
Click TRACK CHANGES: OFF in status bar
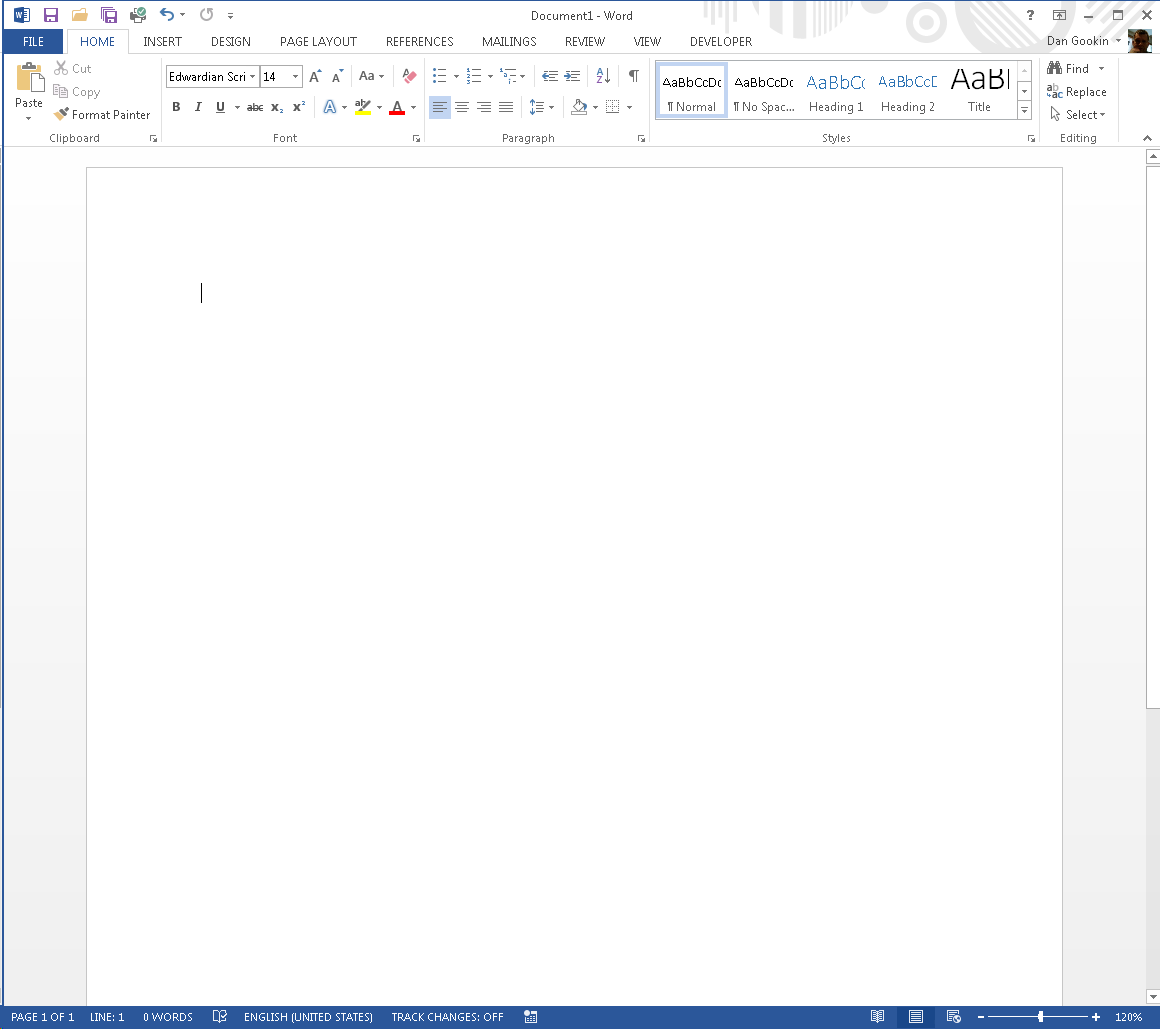click(x=447, y=1017)
